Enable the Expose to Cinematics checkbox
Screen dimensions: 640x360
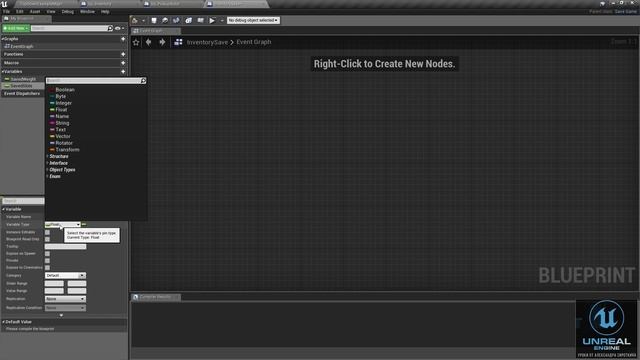click(47, 267)
